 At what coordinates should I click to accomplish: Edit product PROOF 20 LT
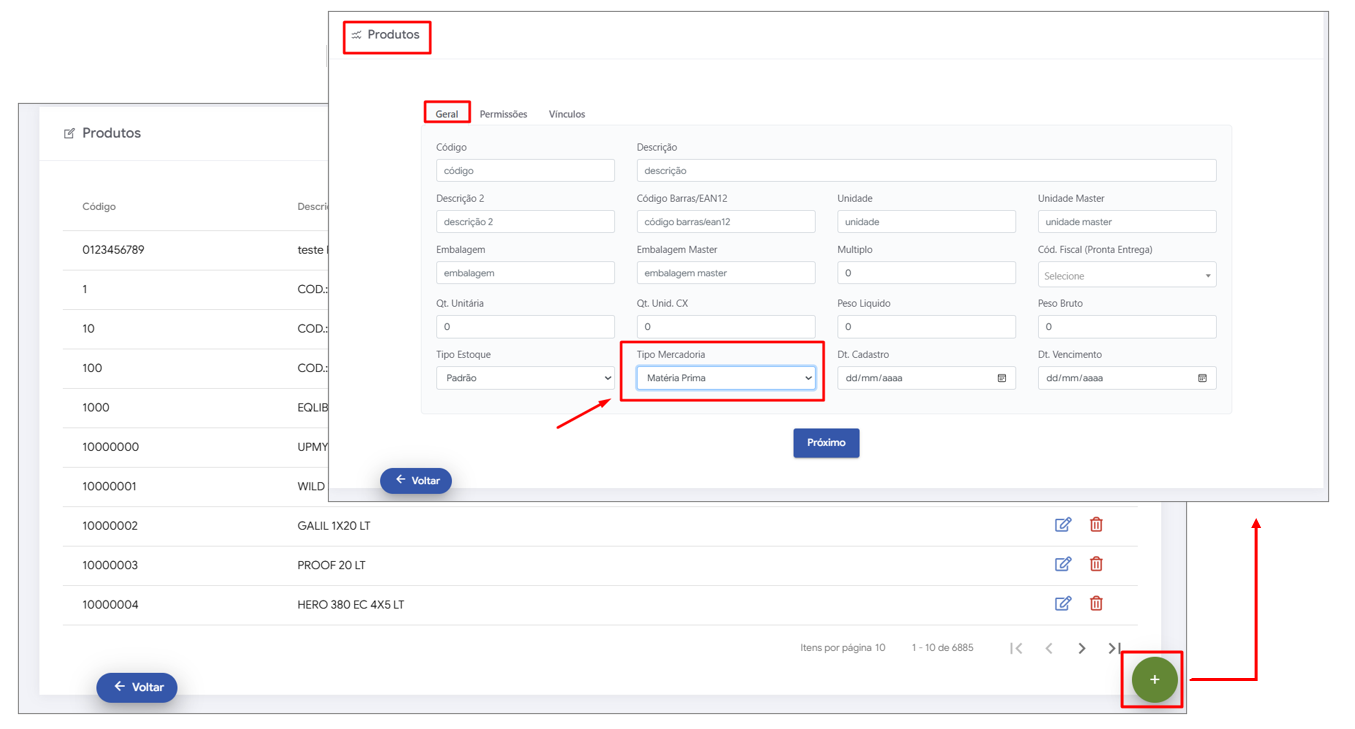click(1063, 564)
